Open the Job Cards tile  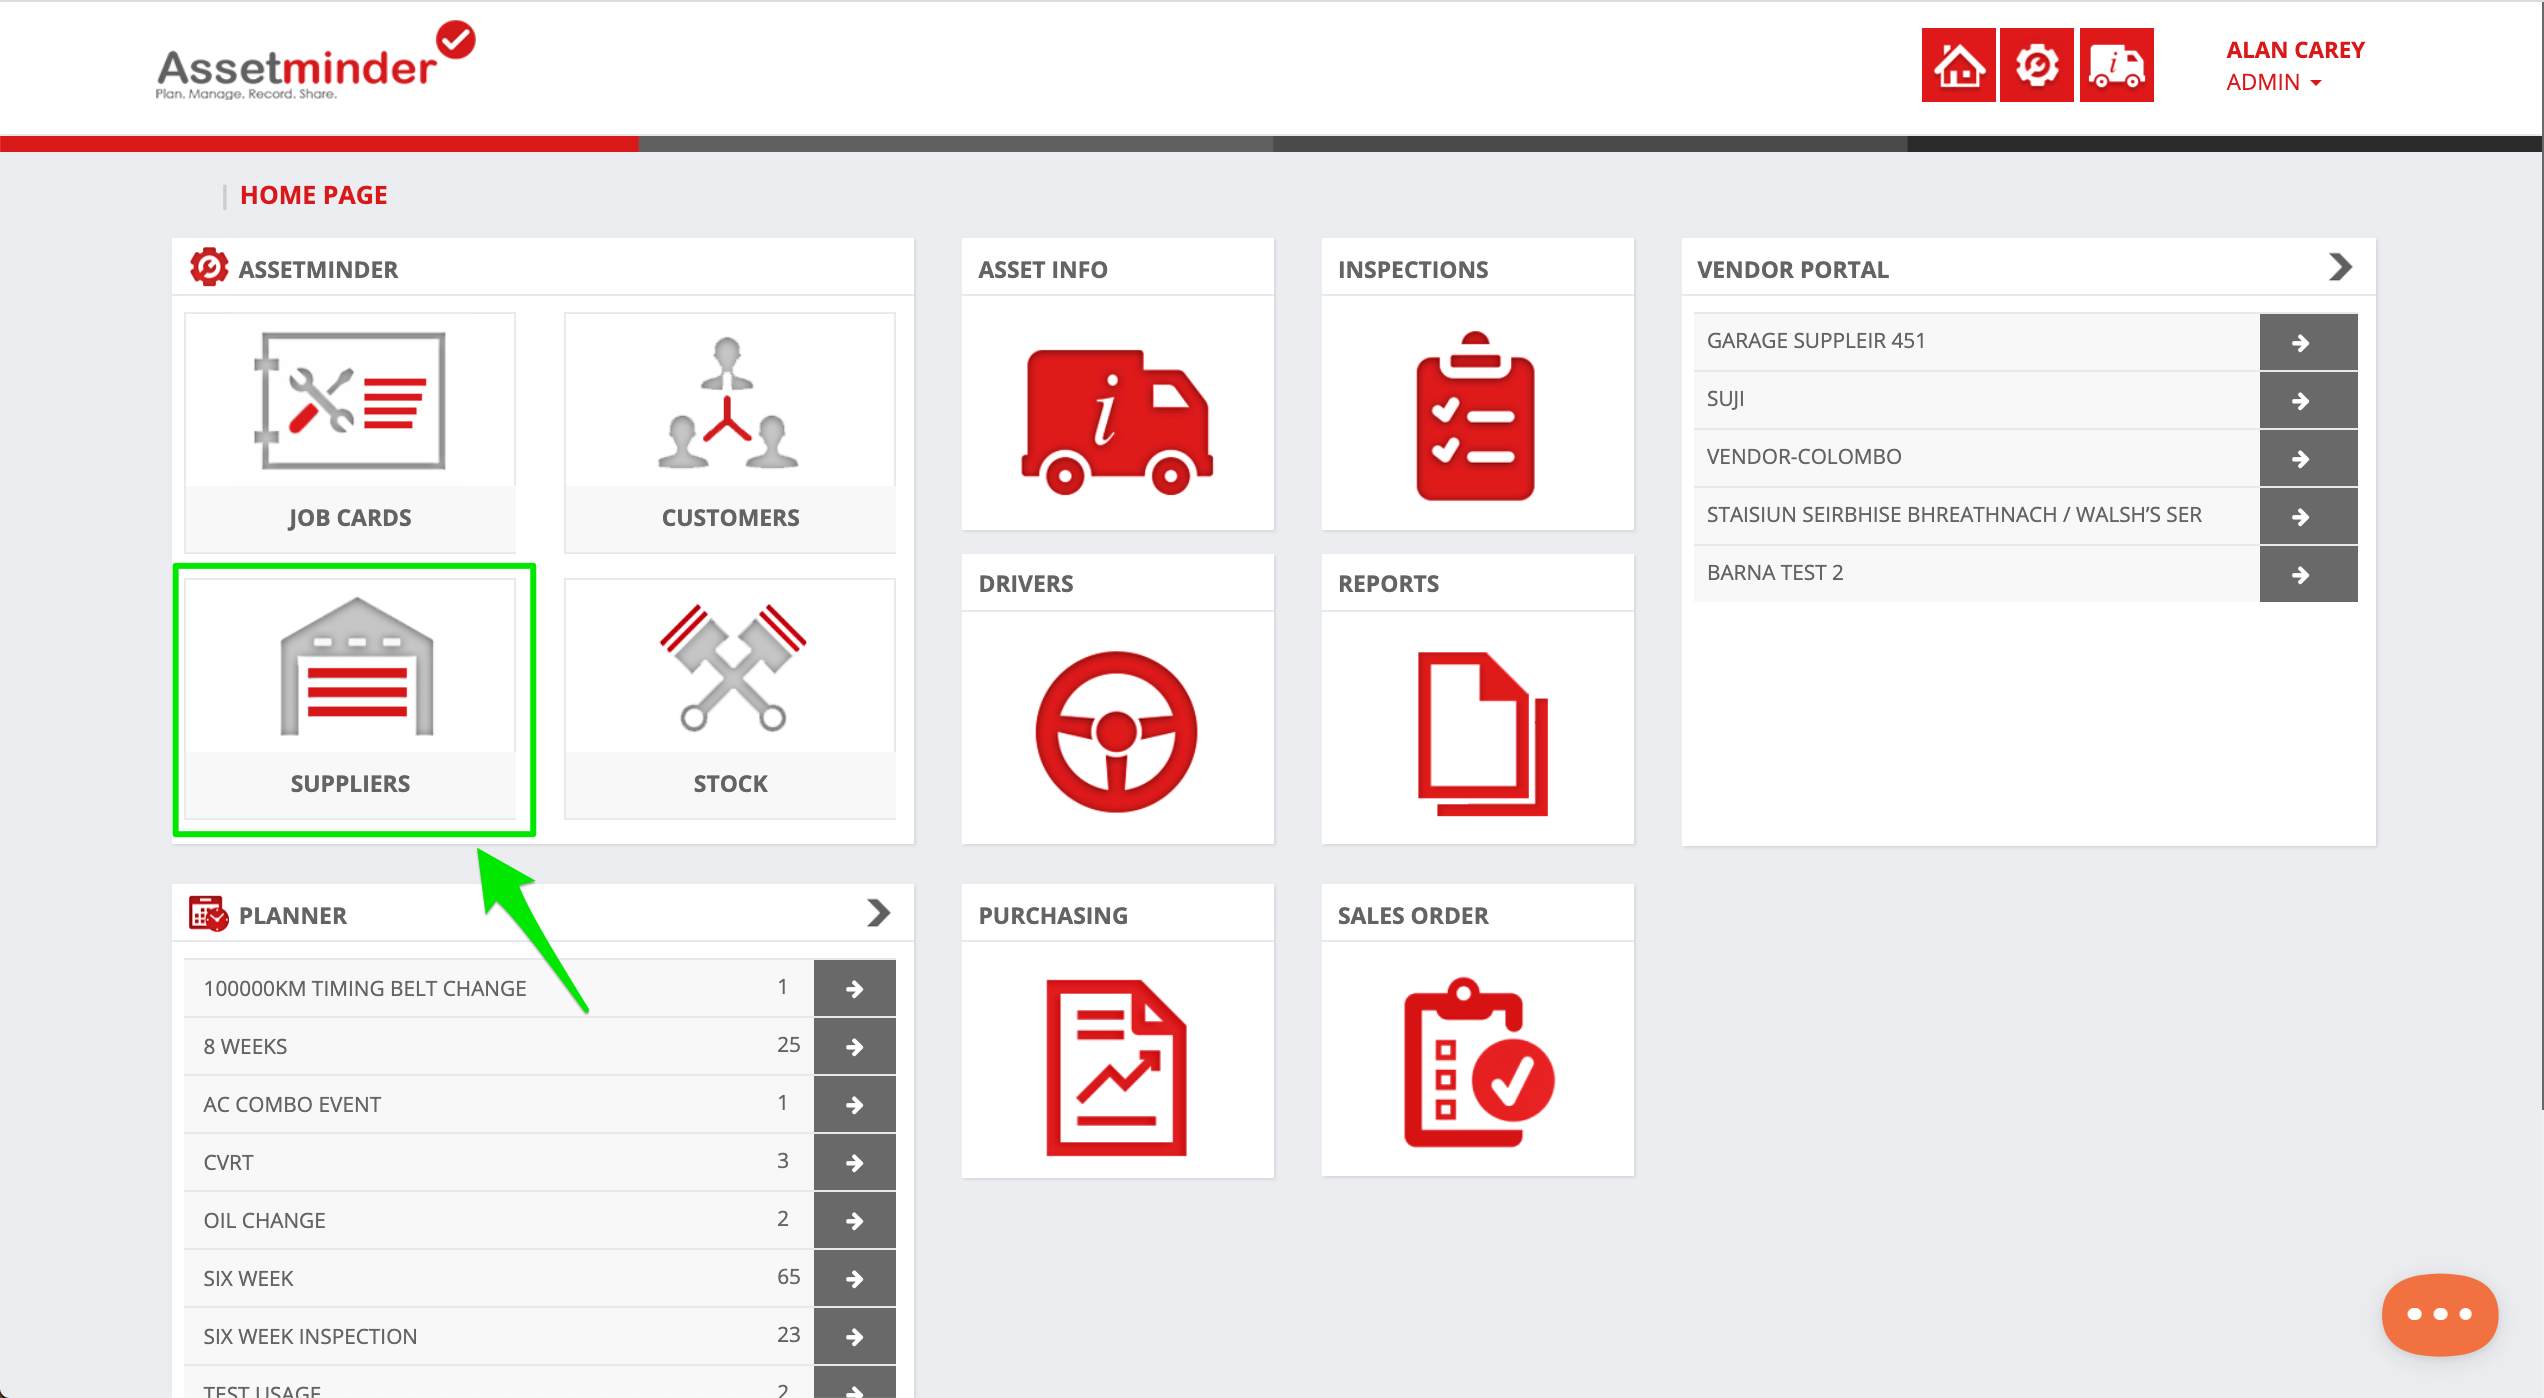tap(350, 432)
